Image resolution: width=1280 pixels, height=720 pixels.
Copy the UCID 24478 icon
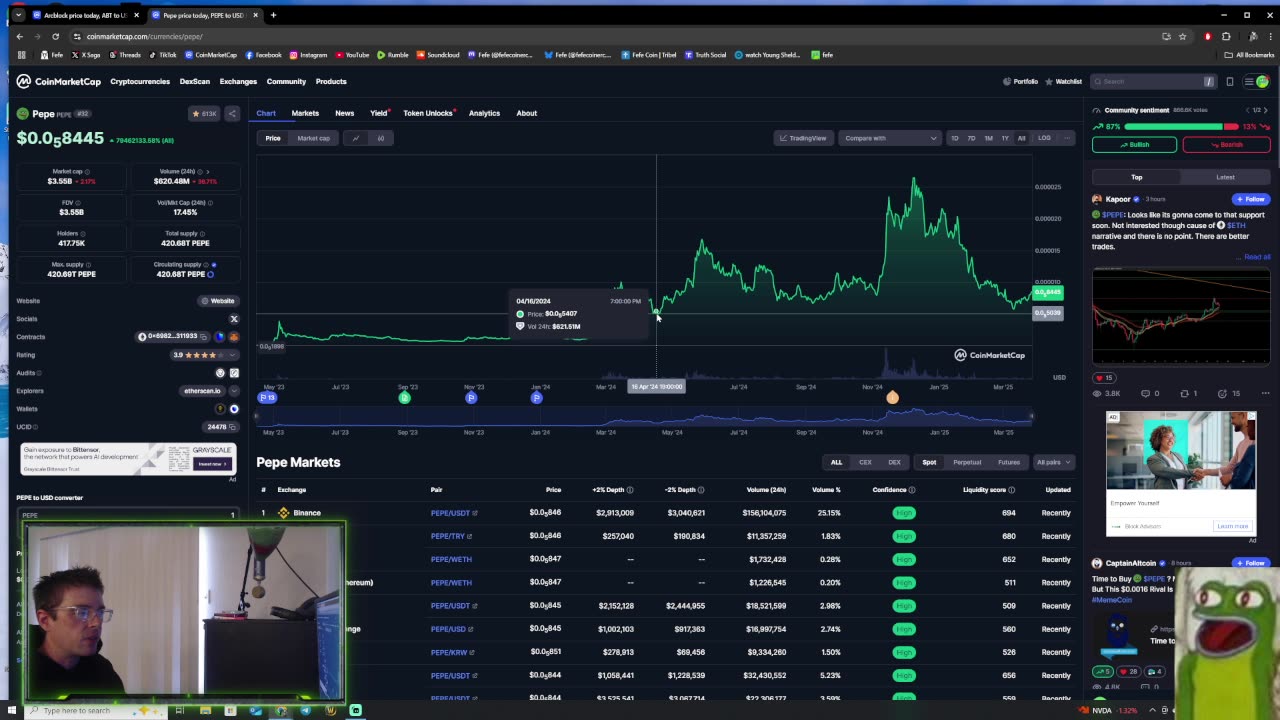(234, 427)
